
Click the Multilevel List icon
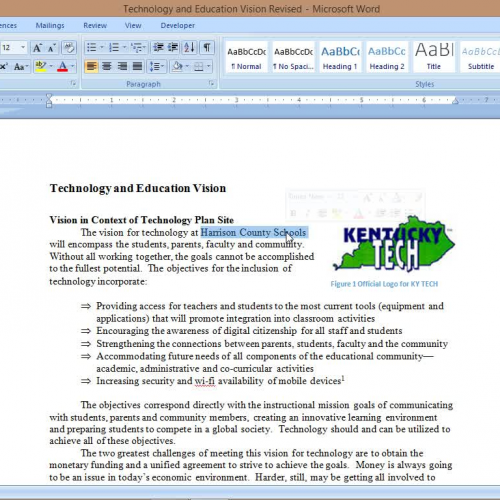point(137,48)
